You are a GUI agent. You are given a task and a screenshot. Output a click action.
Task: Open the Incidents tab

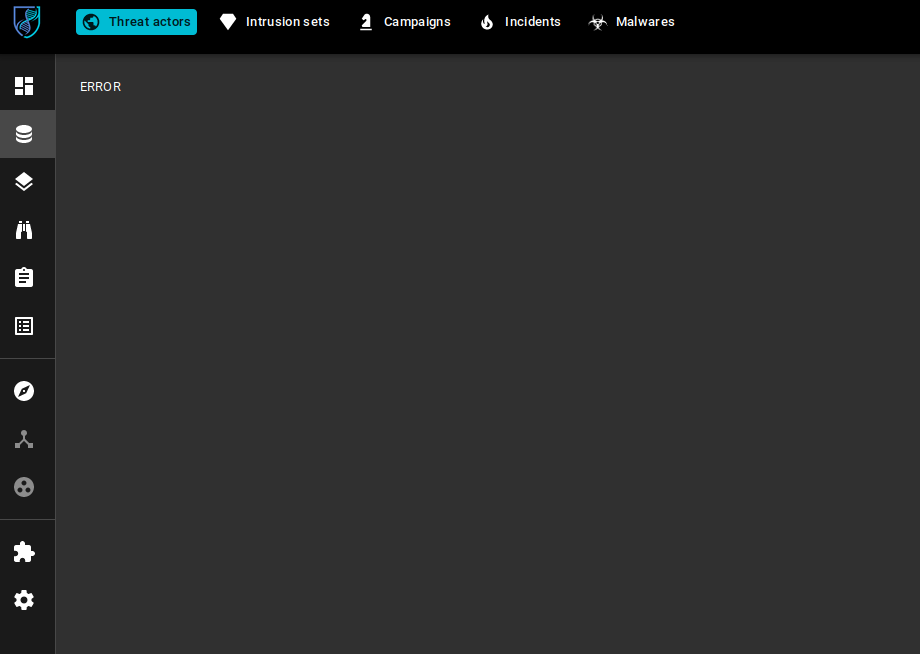tap(520, 22)
